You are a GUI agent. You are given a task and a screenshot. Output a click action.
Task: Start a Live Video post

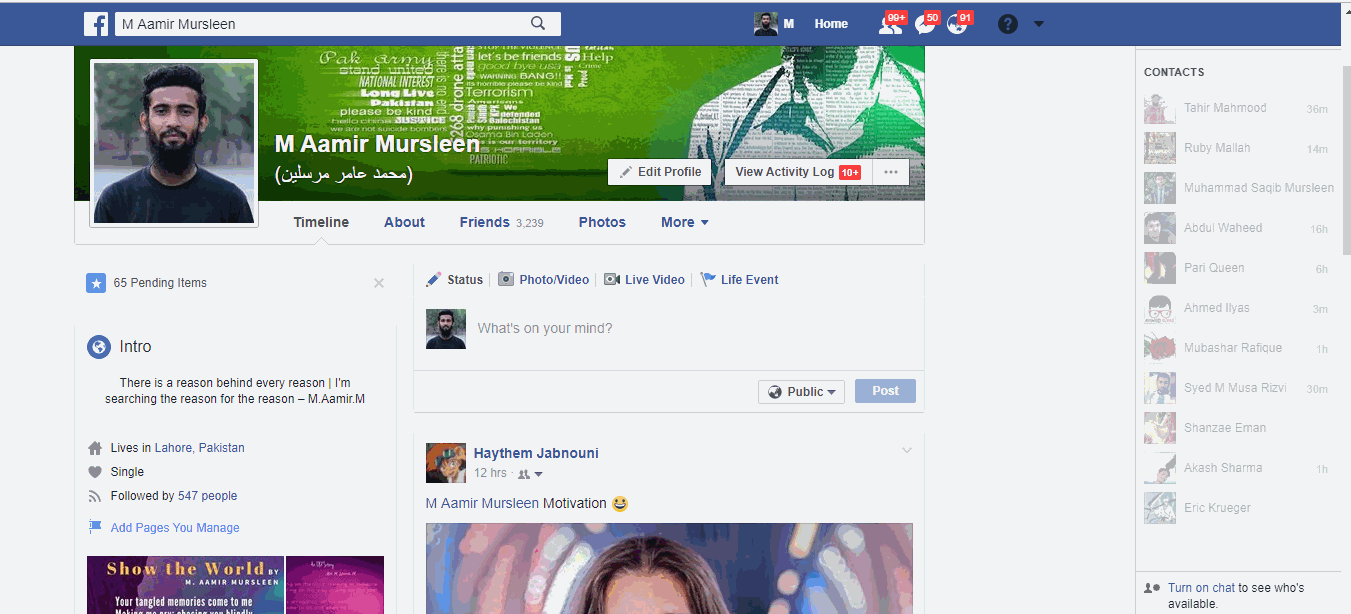click(x=644, y=280)
